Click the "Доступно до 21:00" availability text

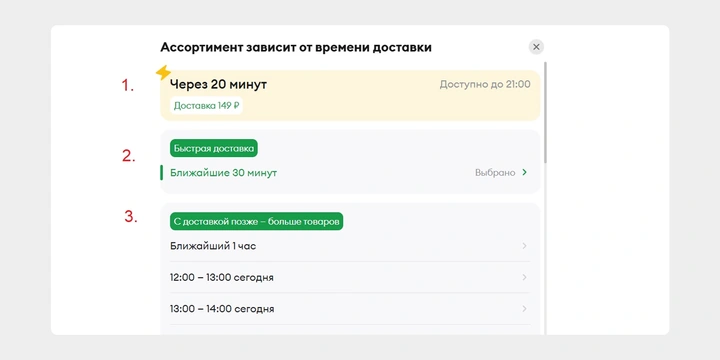click(485, 84)
